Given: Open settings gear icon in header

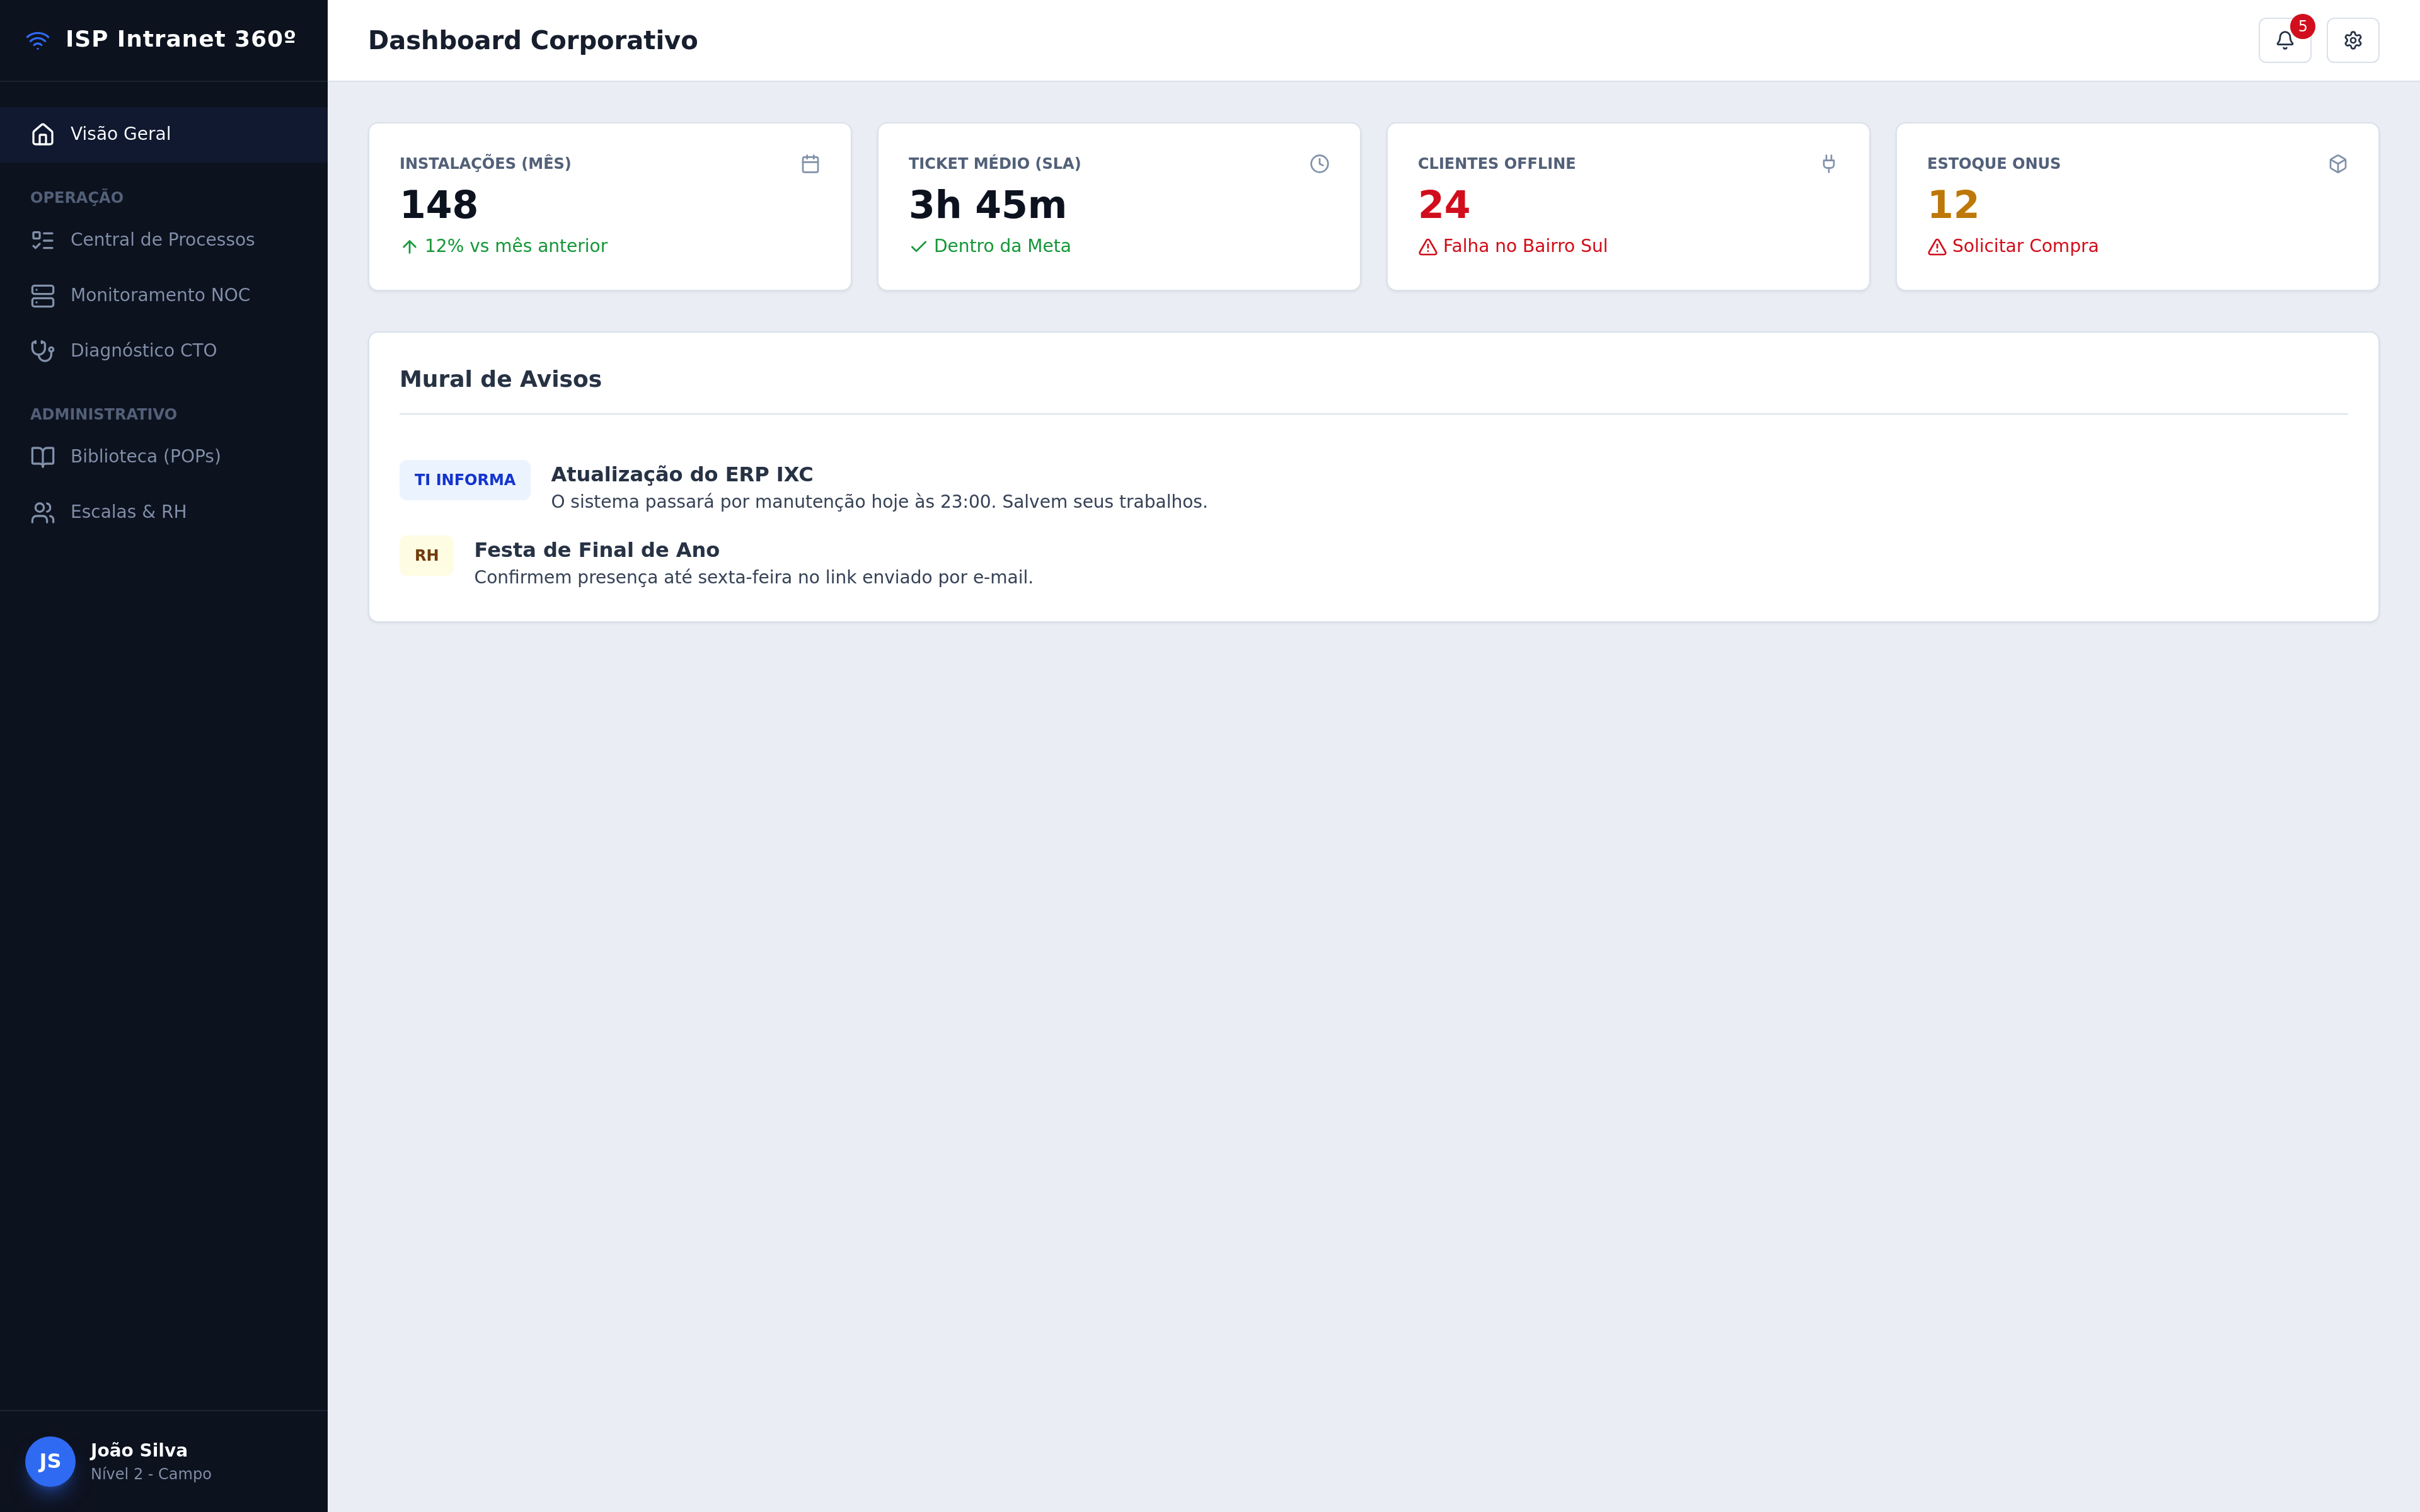Looking at the screenshot, I should click(2352, 41).
